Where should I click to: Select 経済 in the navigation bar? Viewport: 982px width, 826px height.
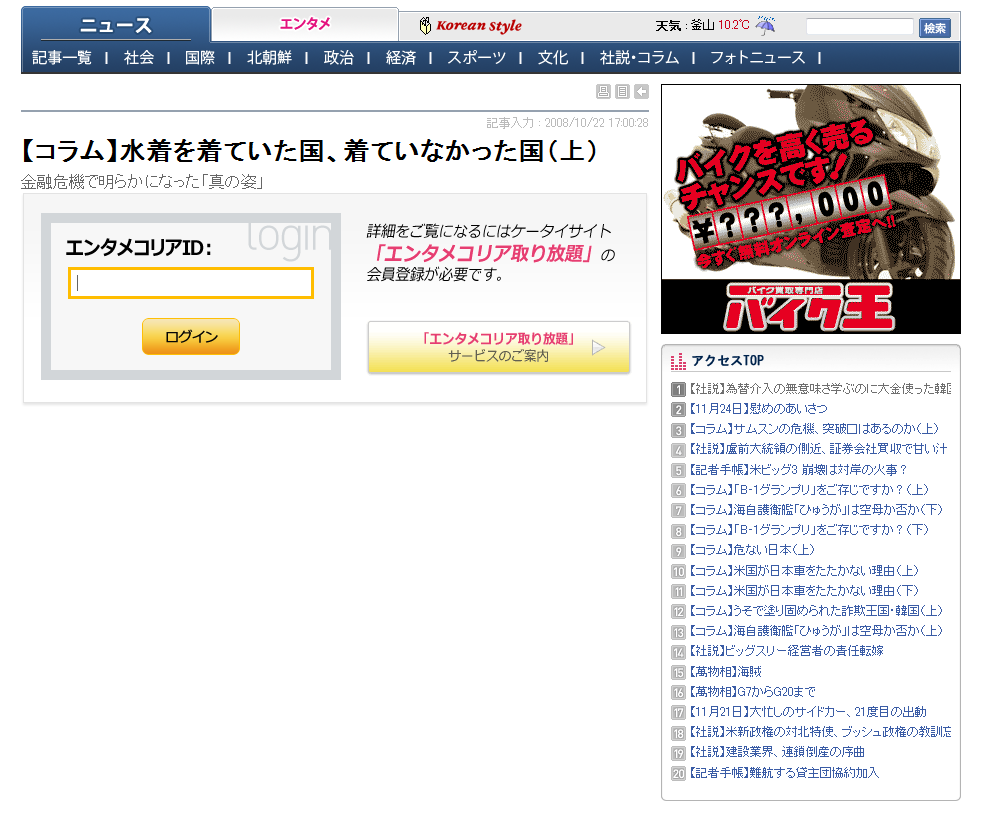[401, 58]
